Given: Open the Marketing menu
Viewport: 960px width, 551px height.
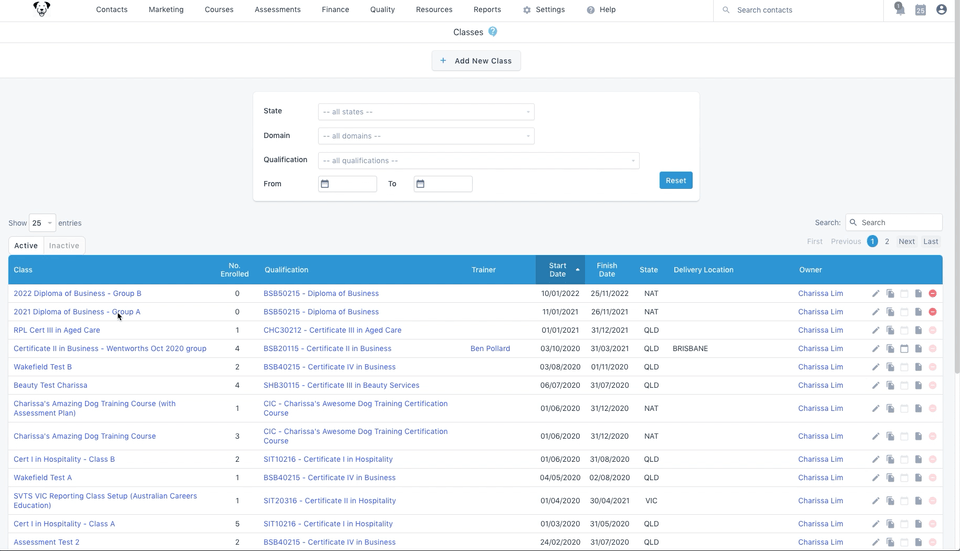Looking at the screenshot, I should 166,10.
